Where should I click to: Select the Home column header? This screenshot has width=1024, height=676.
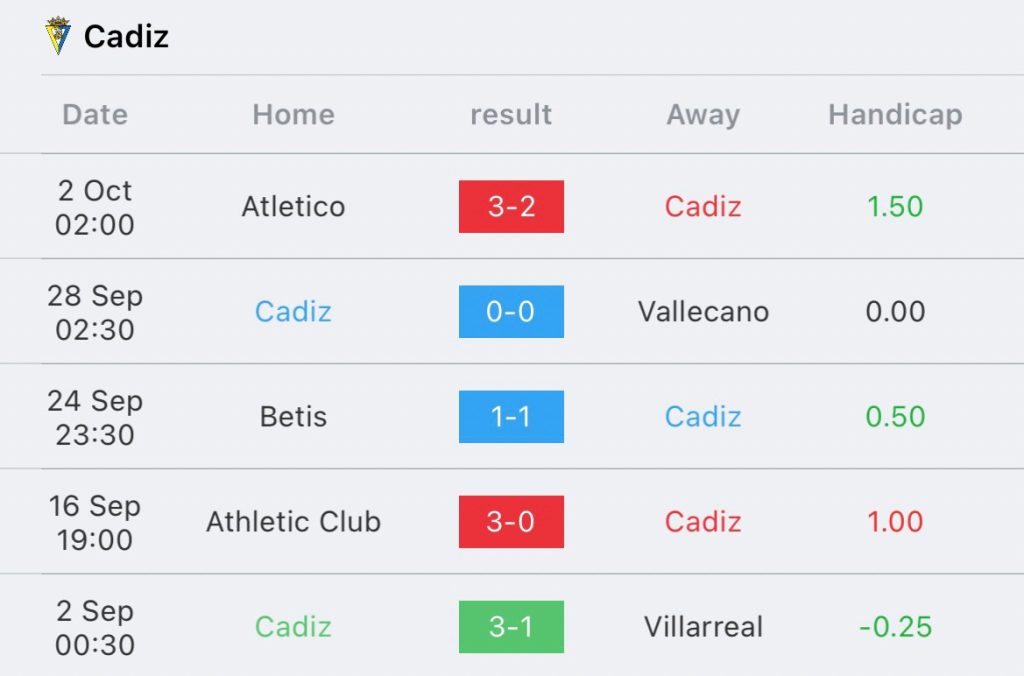(x=294, y=114)
